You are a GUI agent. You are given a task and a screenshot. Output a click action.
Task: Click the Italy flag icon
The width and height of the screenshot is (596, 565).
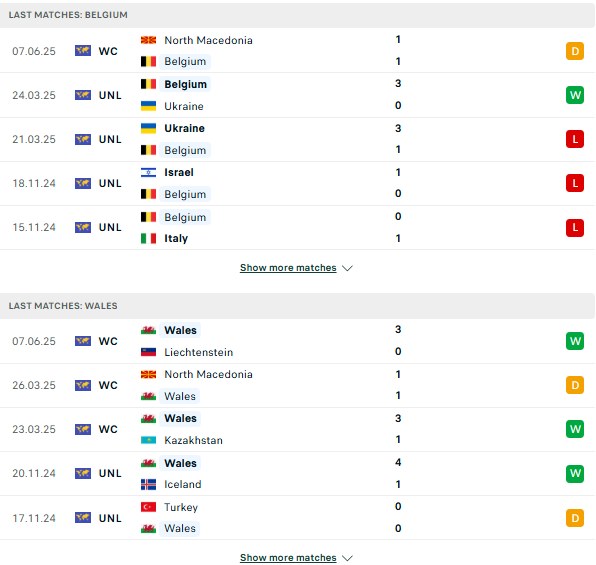148,238
